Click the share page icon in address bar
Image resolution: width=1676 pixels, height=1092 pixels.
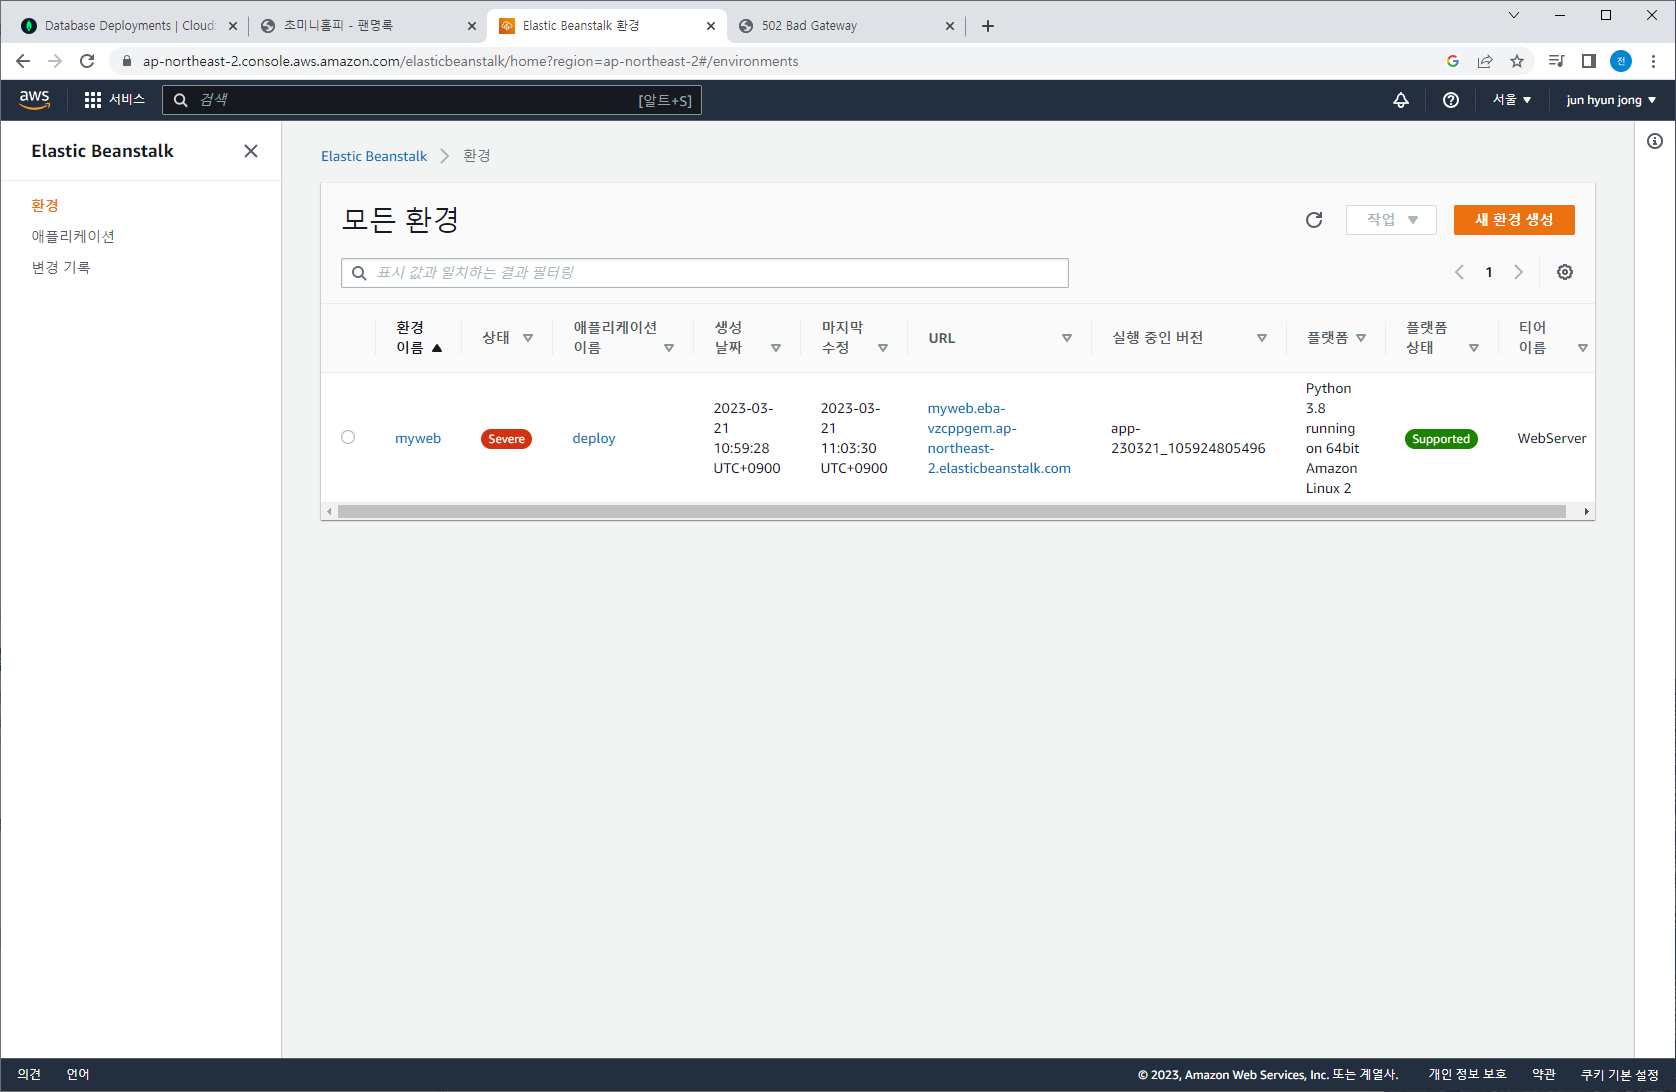(x=1485, y=61)
